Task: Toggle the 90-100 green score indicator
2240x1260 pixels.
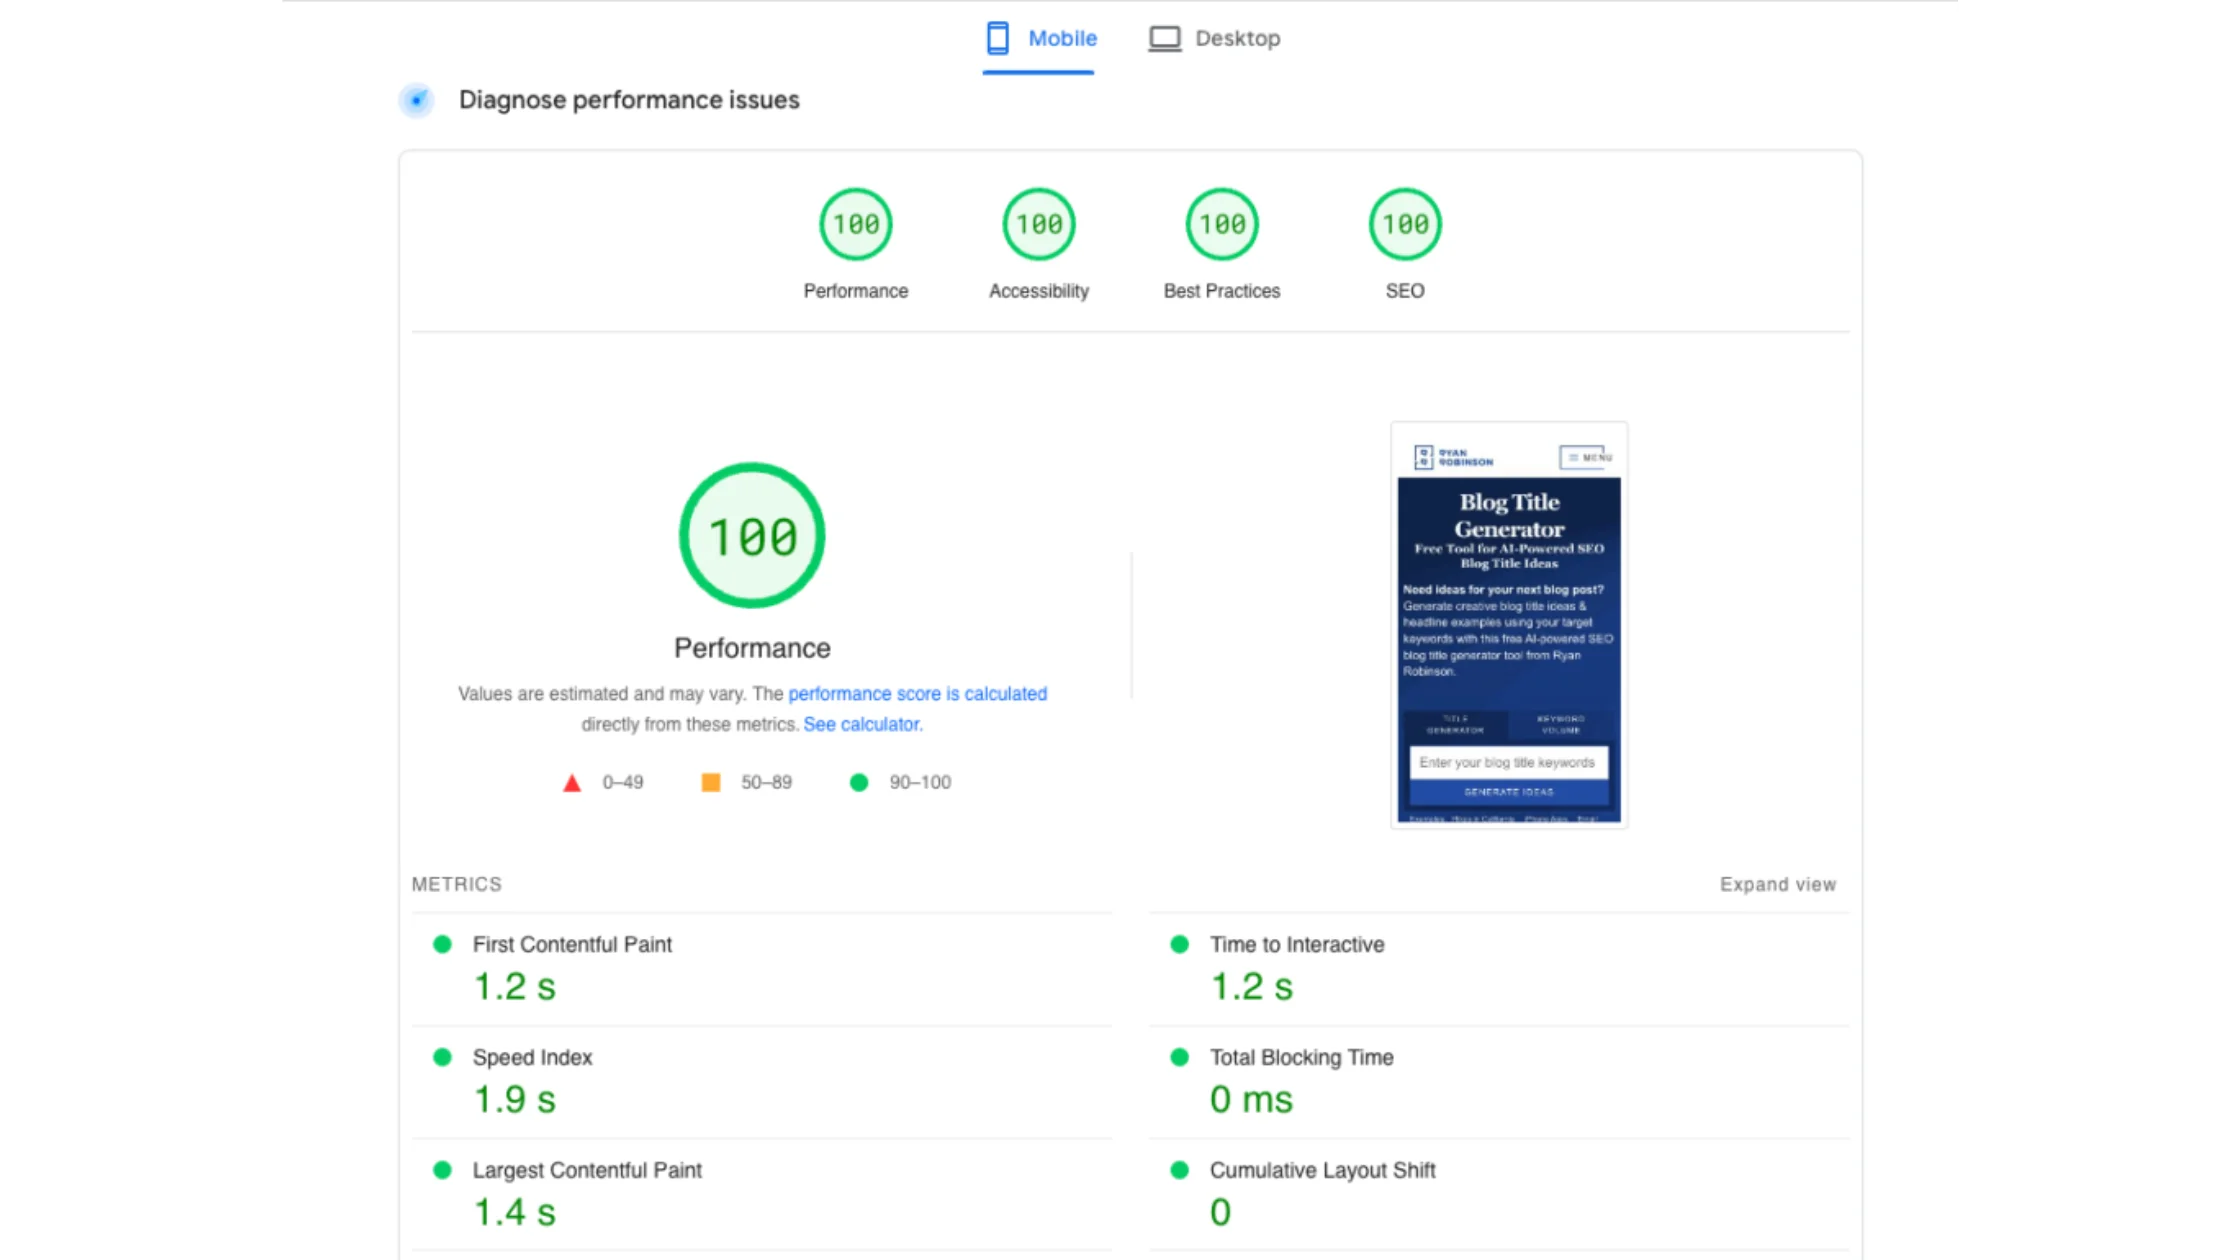Action: point(858,782)
